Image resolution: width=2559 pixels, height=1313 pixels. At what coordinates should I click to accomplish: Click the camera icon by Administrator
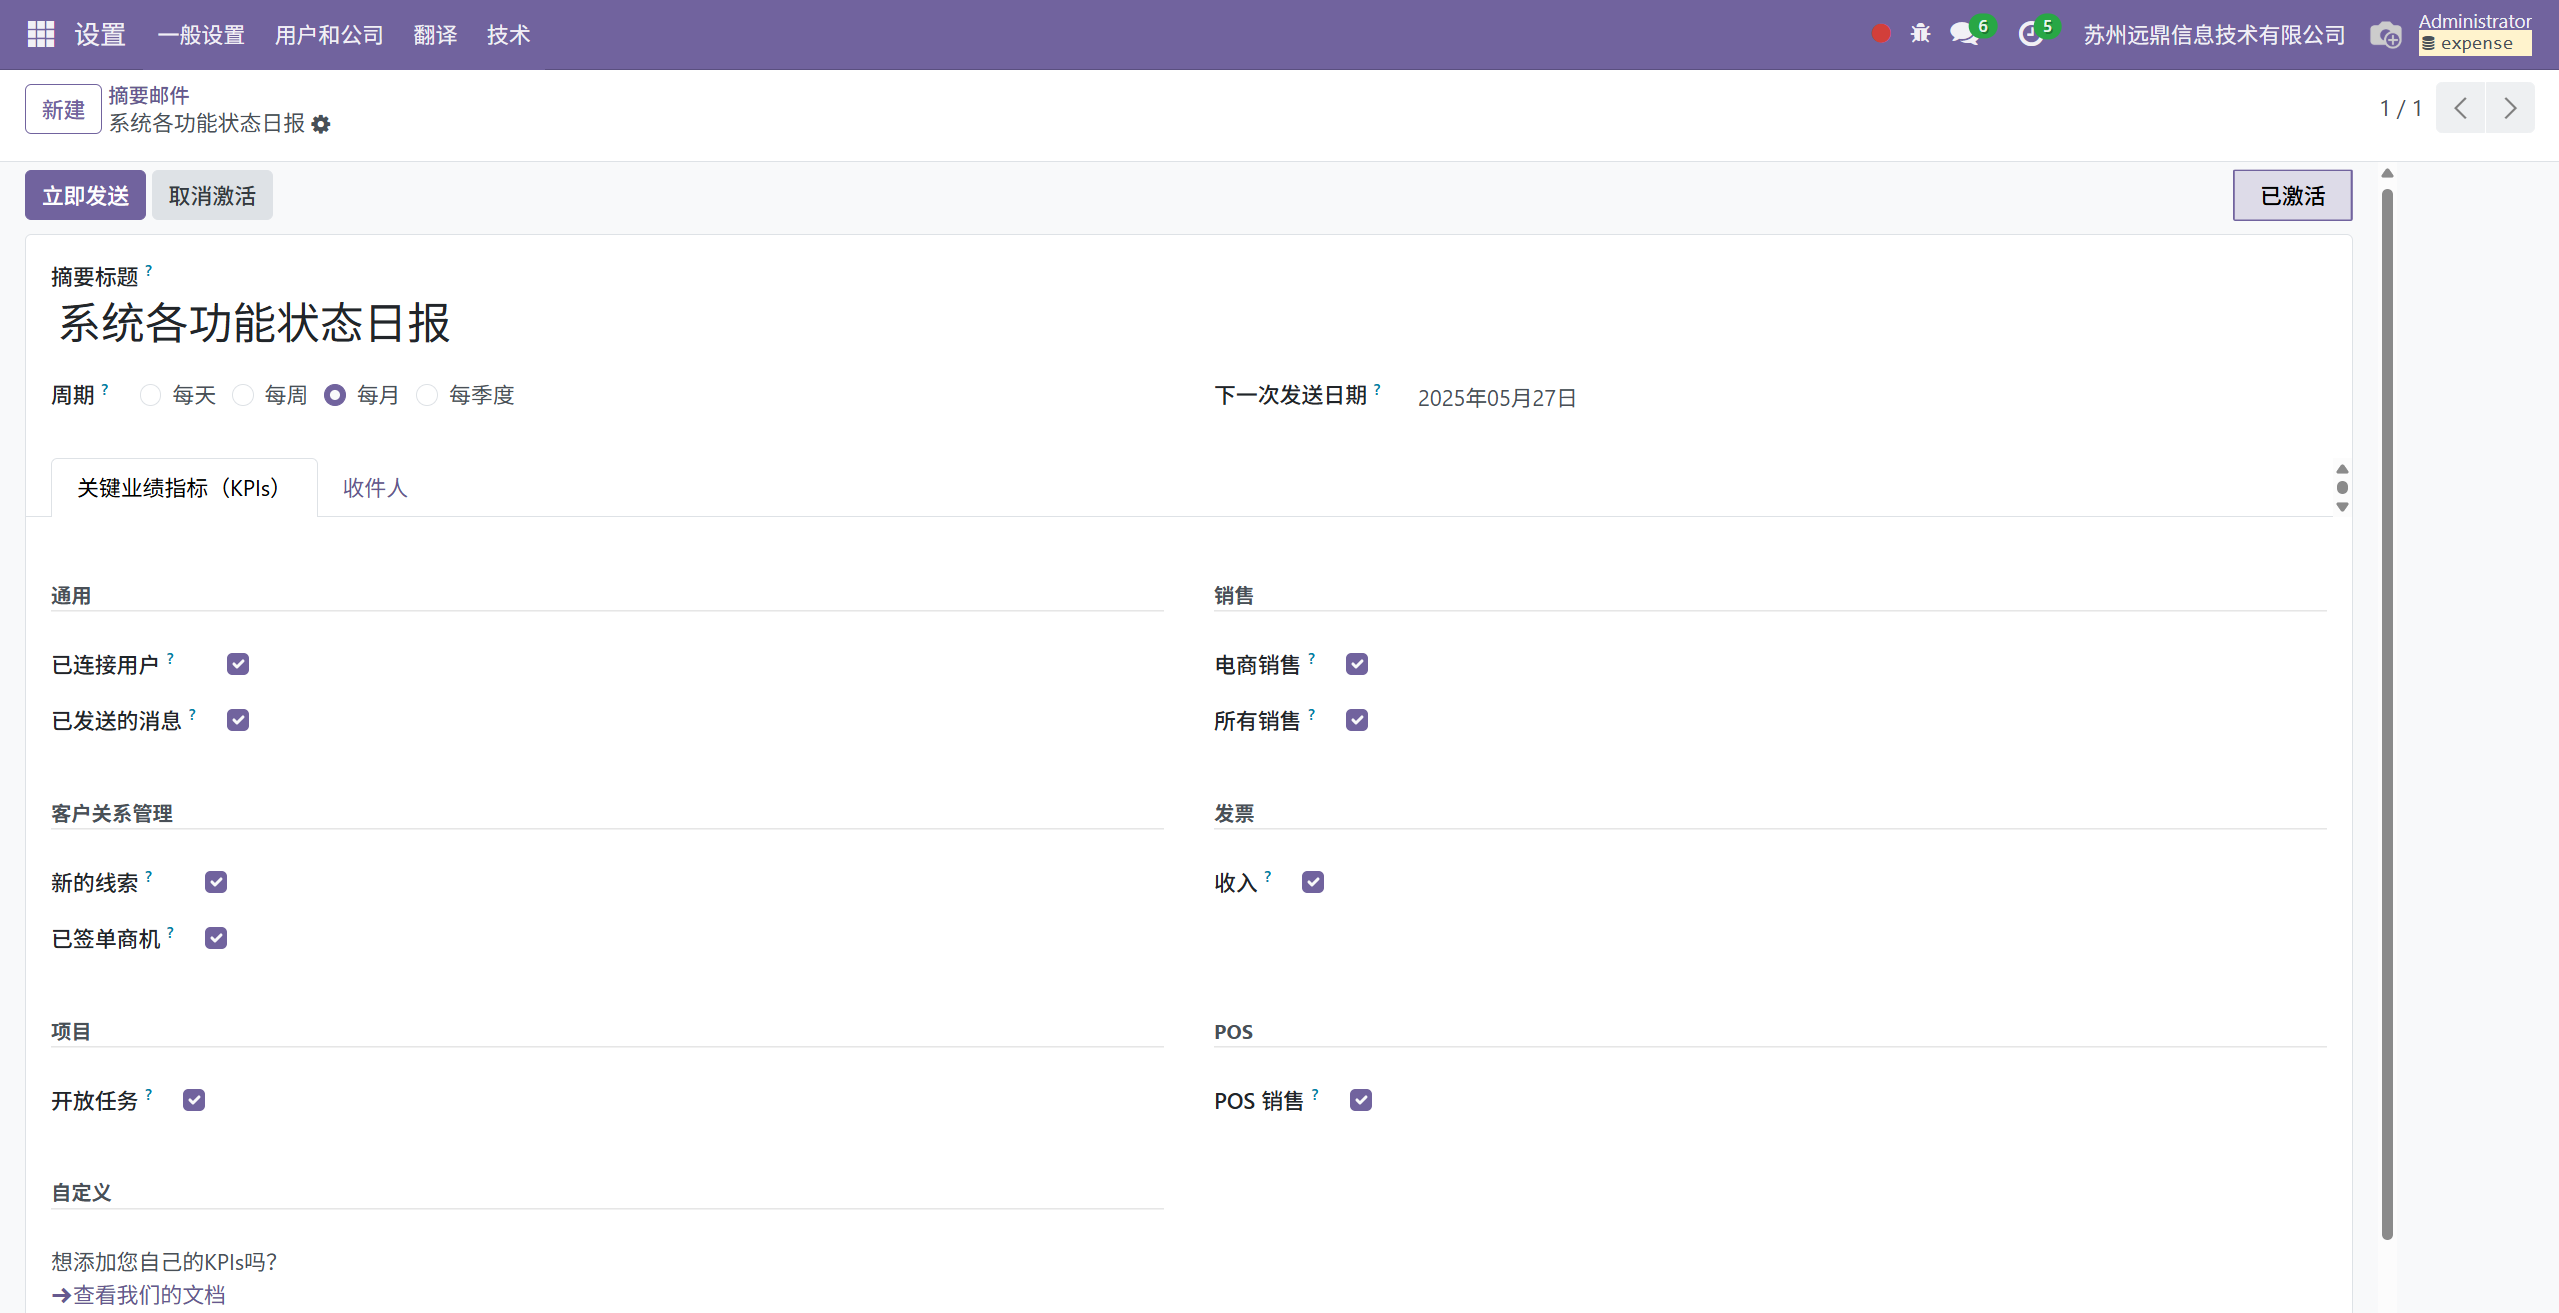[x=2386, y=35]
